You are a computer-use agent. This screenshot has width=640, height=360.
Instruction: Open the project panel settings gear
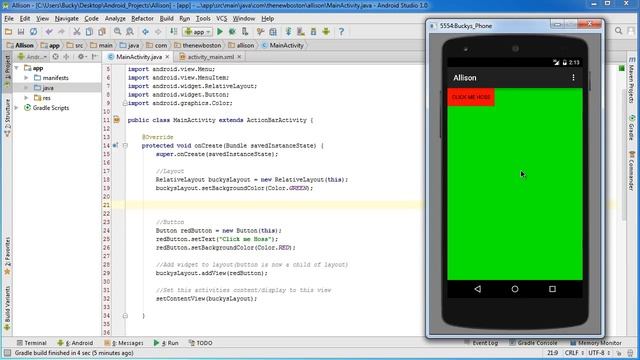pos(81,57)
